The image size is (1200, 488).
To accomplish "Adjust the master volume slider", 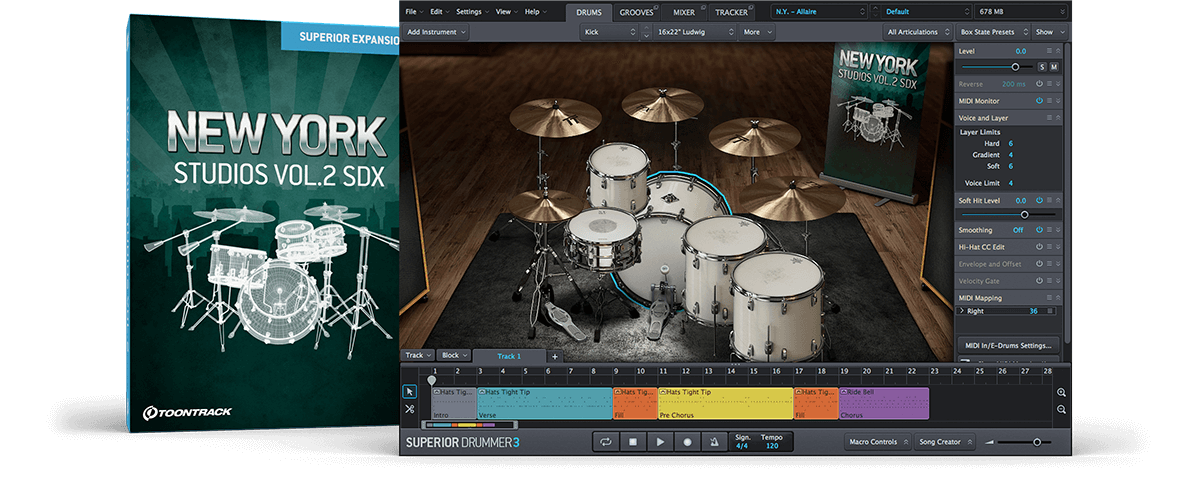I will click(x=1025, y=442).
